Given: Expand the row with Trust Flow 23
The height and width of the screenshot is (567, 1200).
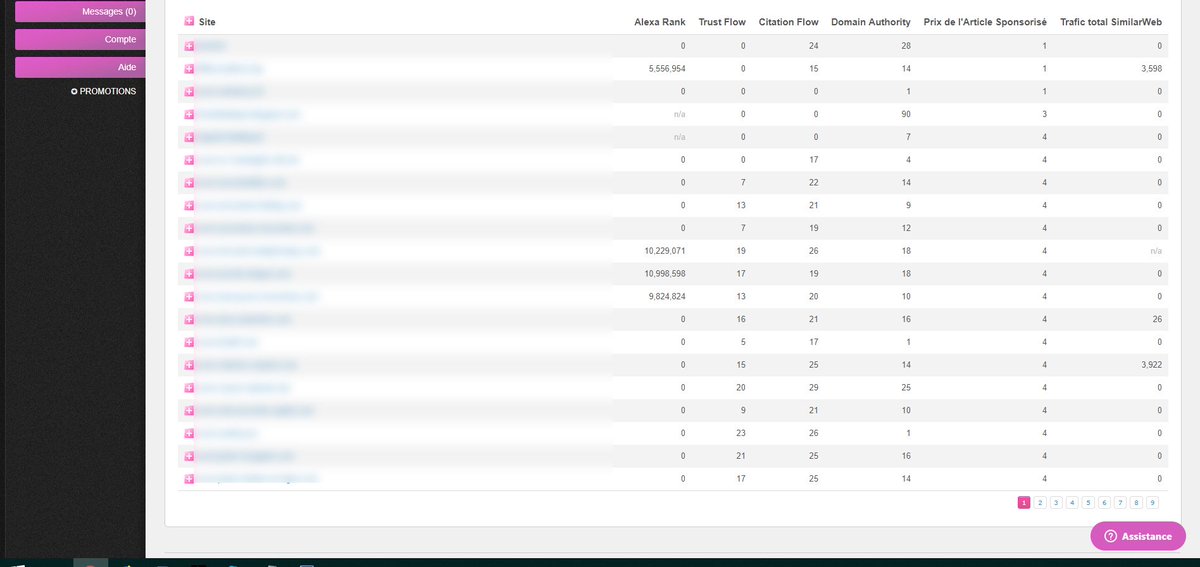Looking at the screenshot, I should 189,434.
